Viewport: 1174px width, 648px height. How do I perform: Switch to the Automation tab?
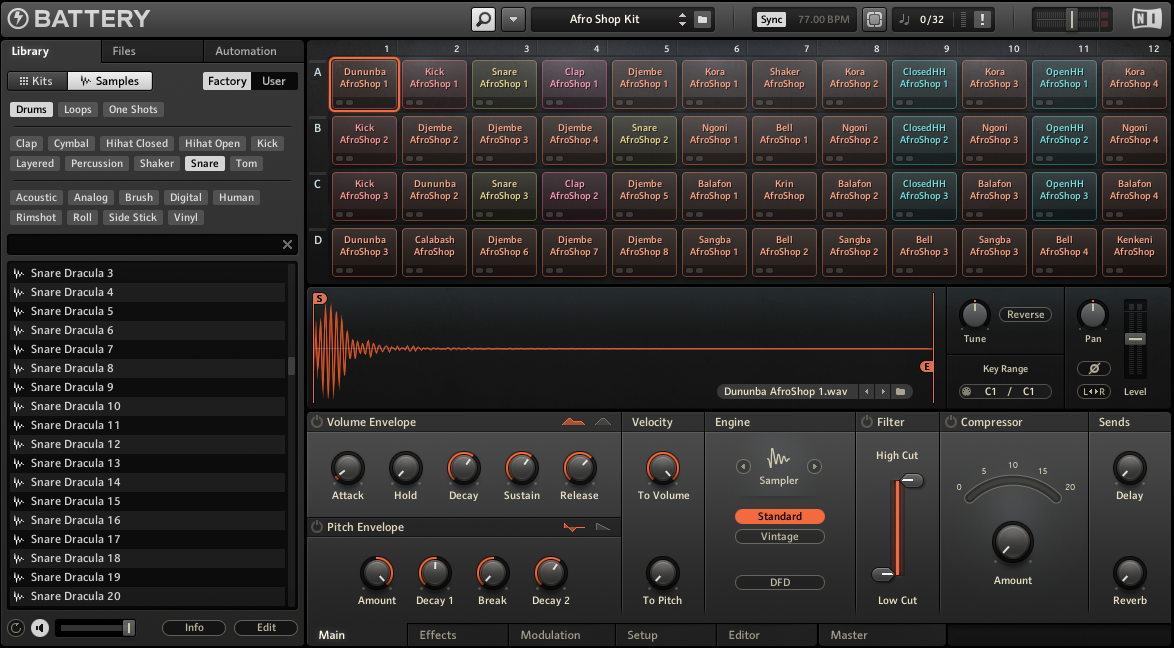click(246, 51)
